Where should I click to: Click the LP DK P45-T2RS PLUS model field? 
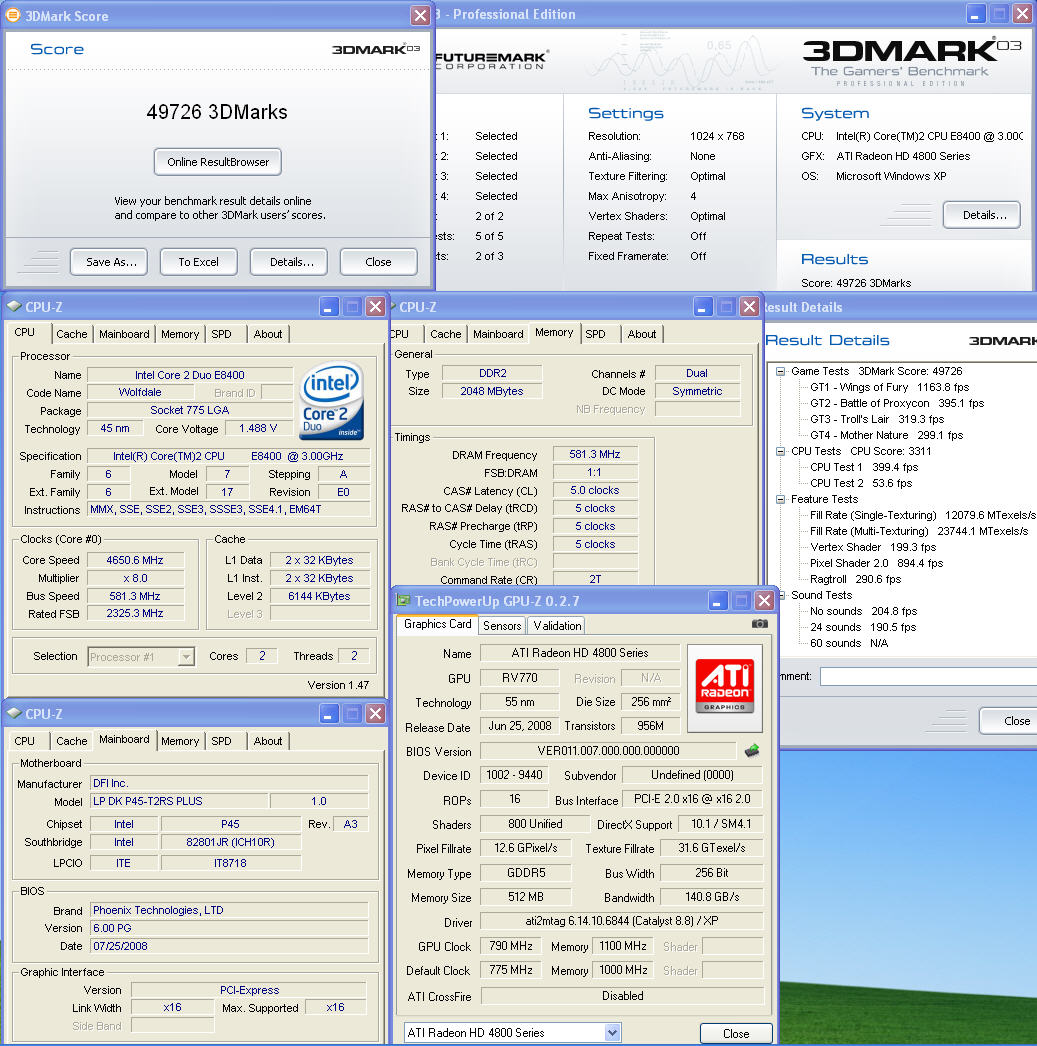pyautogui.click(x=179, y=801)
